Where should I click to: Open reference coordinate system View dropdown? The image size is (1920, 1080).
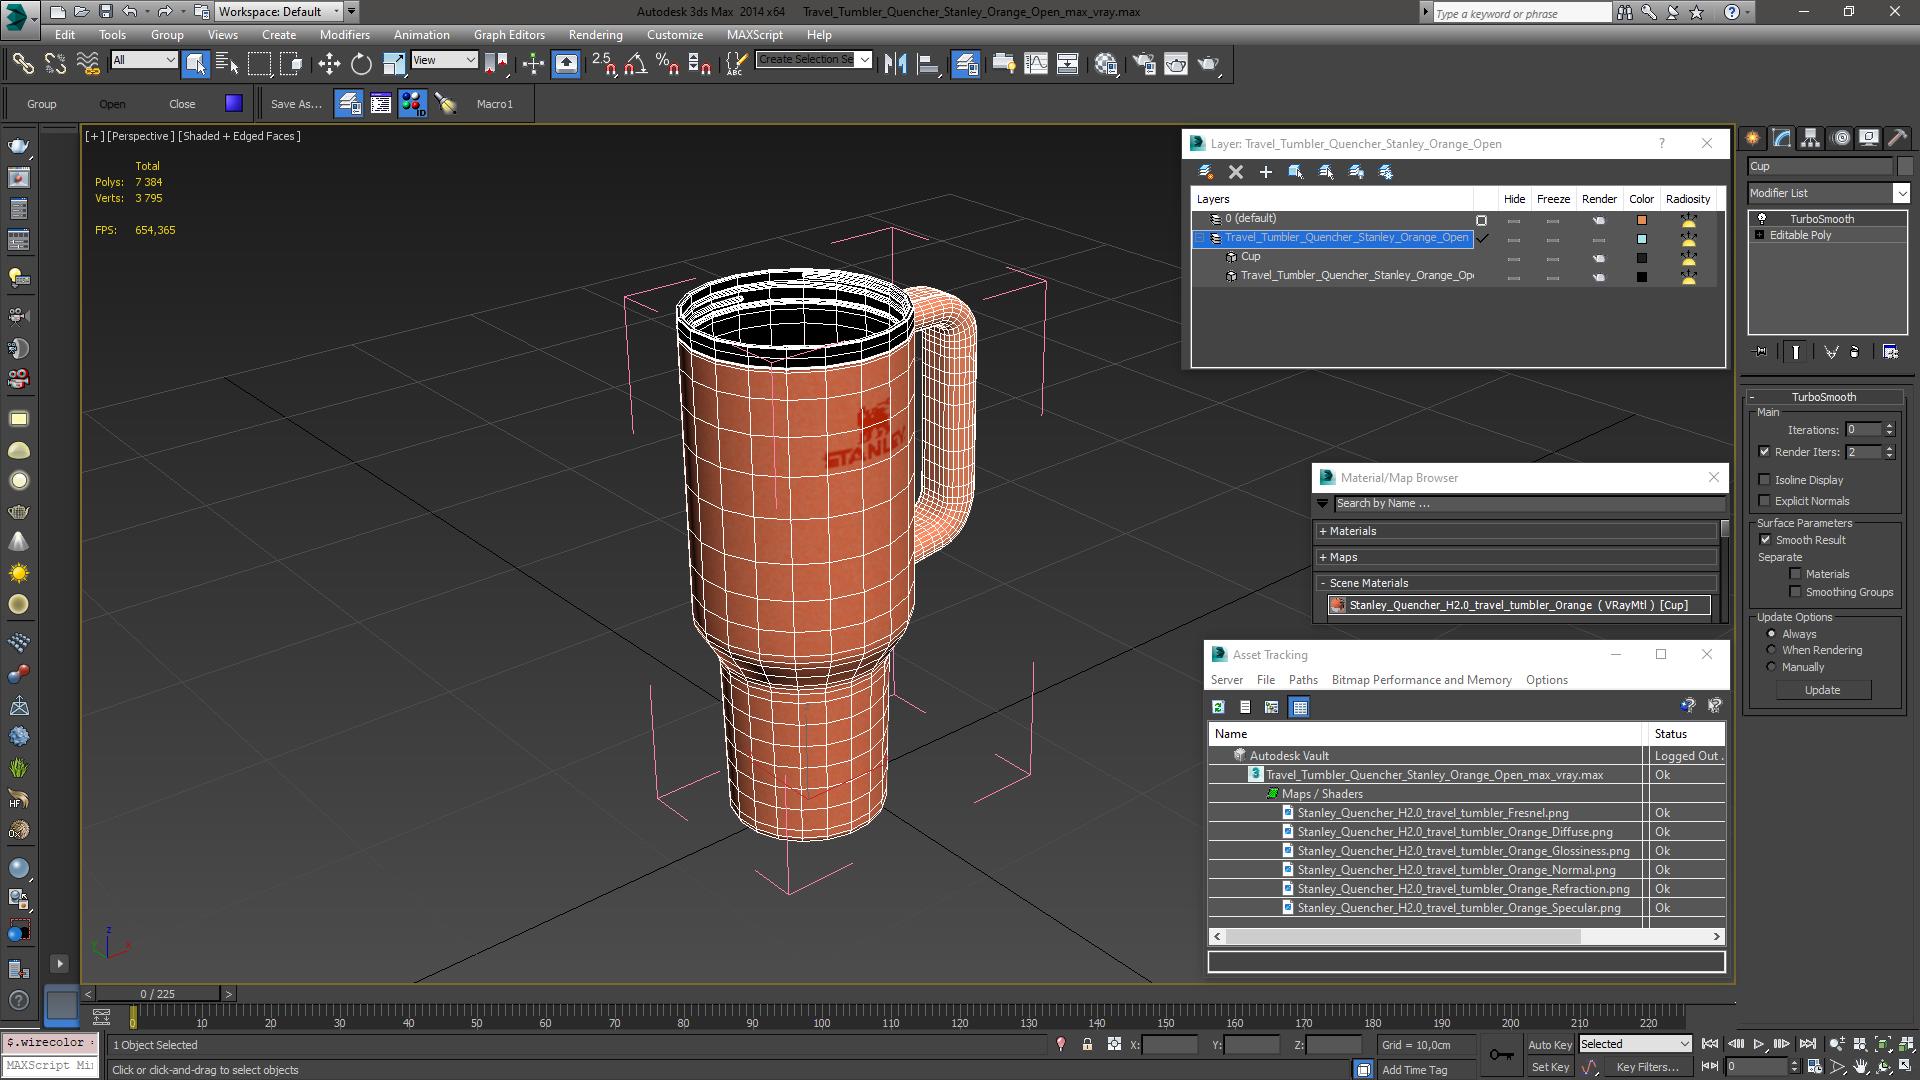tap(444, 60)
